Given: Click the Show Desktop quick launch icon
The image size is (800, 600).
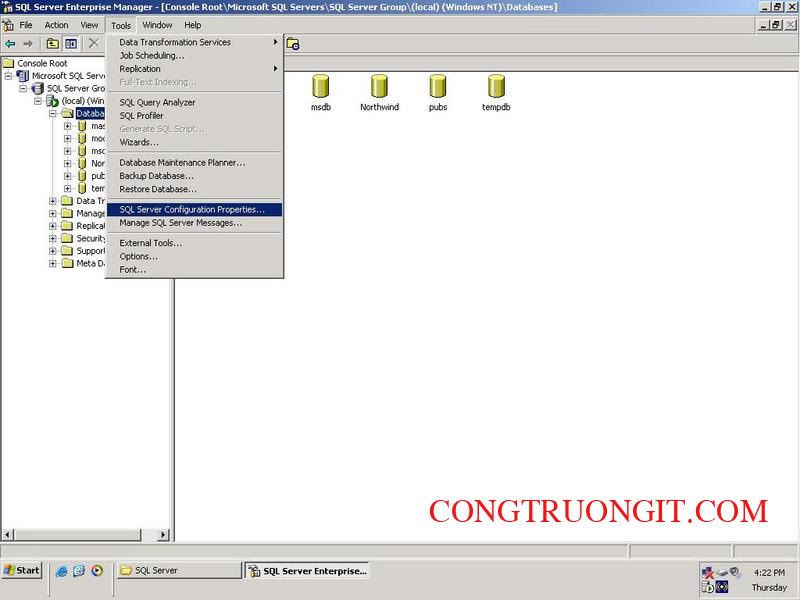Looking at the screenshot, I should (x=79, y=571).
